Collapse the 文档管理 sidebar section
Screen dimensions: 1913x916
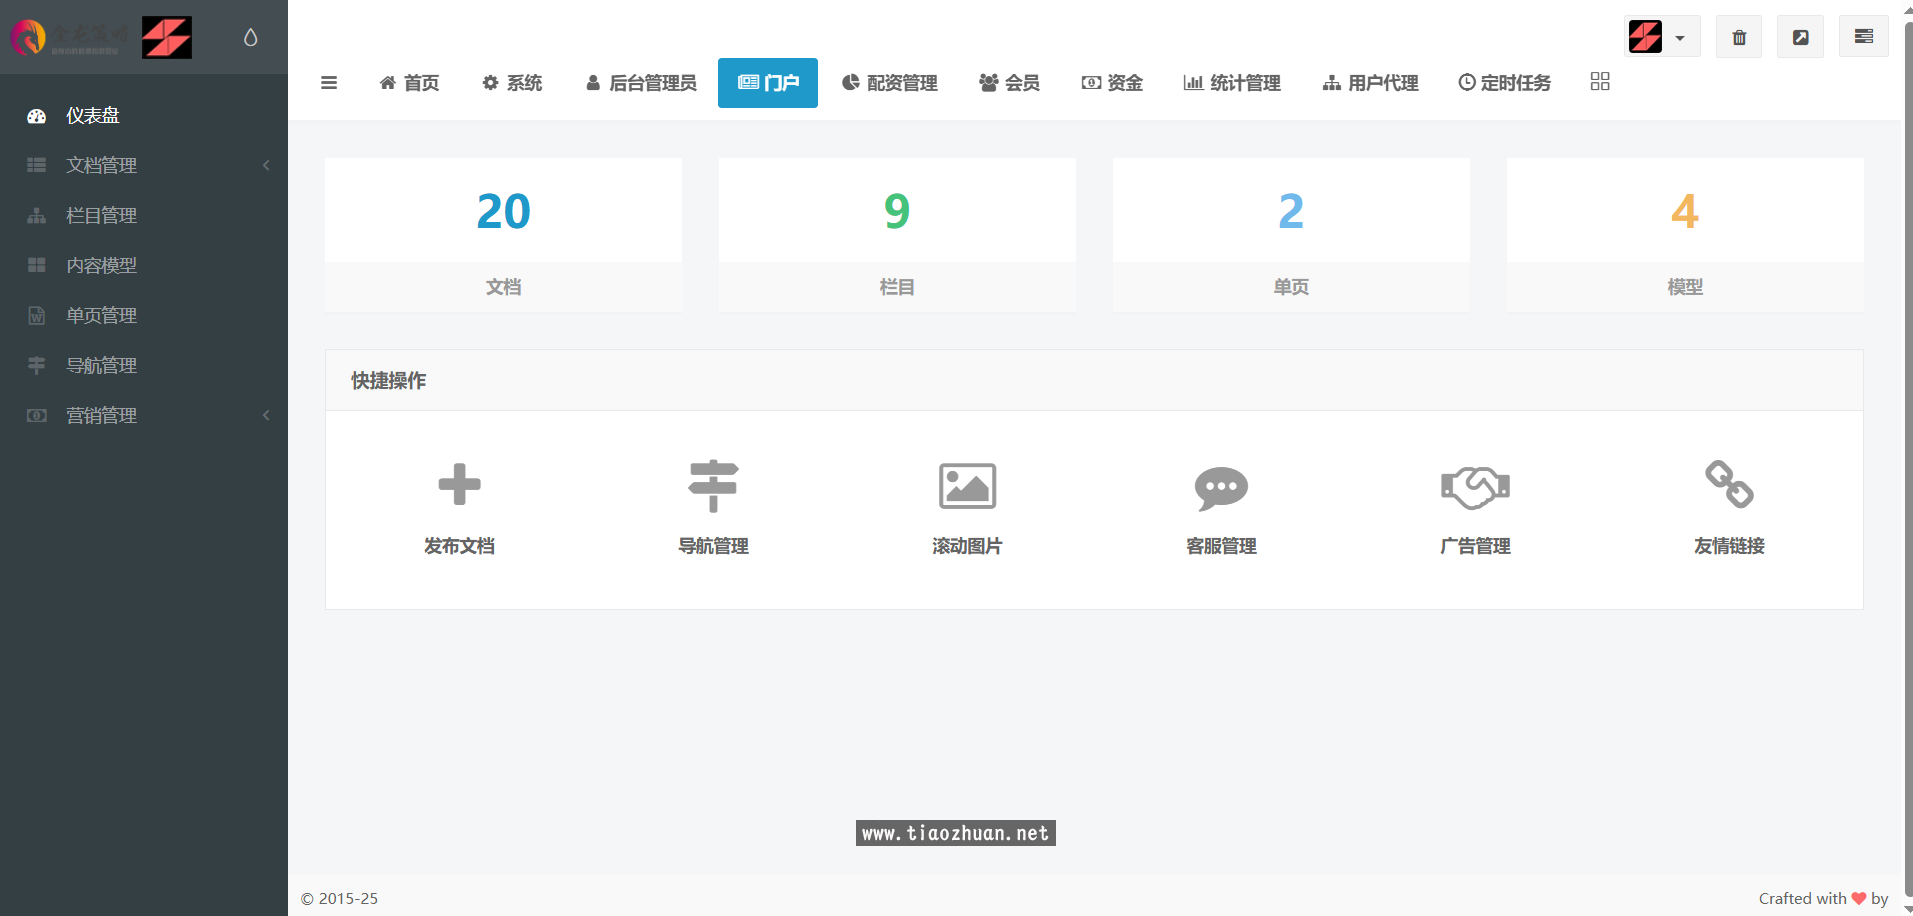pyautogui.click(x=265, y=165)
